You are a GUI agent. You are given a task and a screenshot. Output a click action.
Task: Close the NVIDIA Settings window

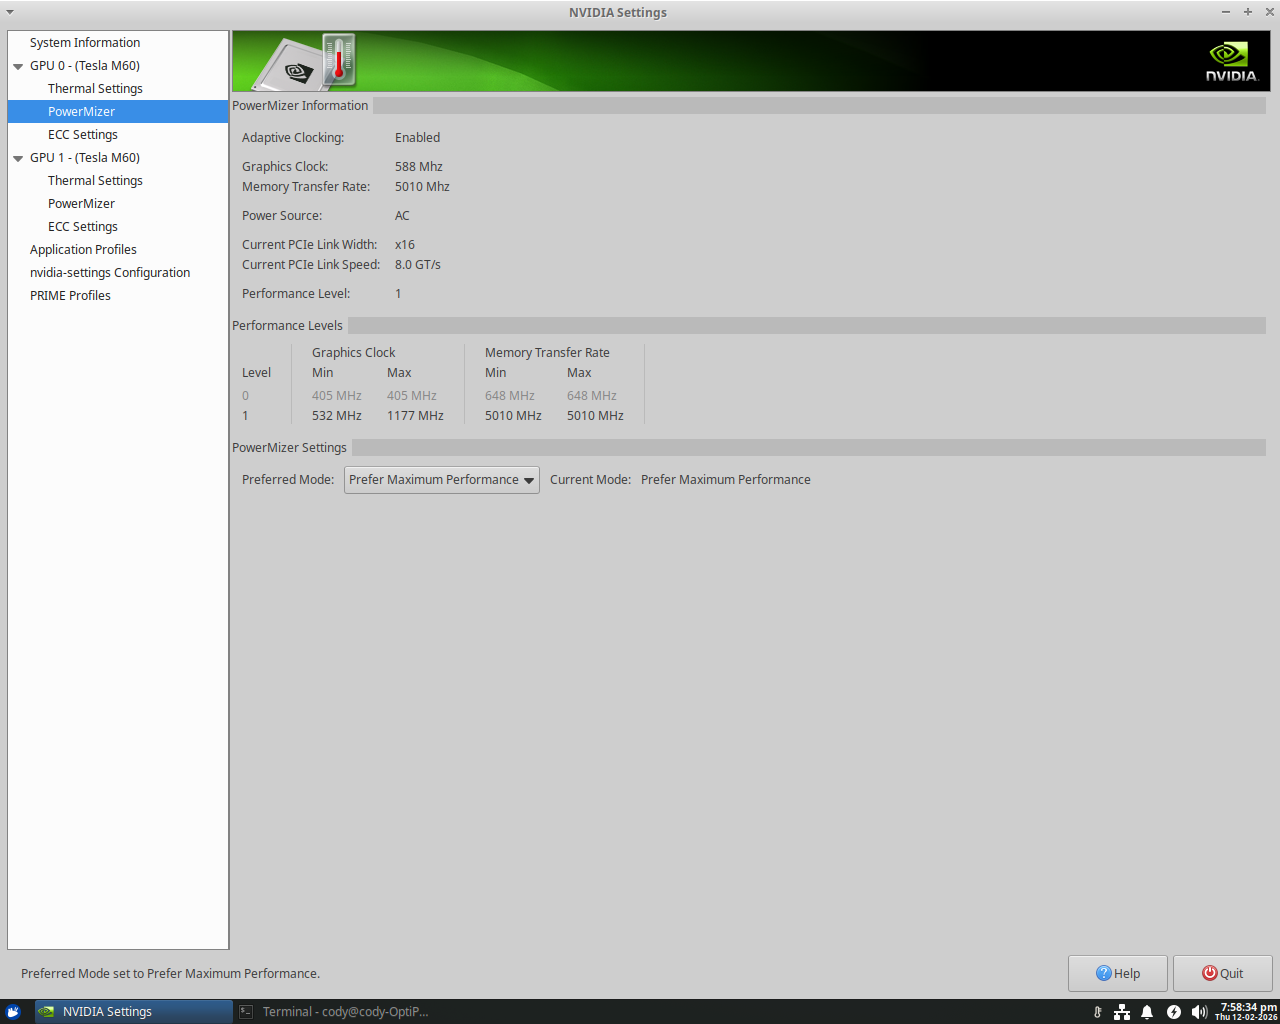click(x=1270, y=12)
